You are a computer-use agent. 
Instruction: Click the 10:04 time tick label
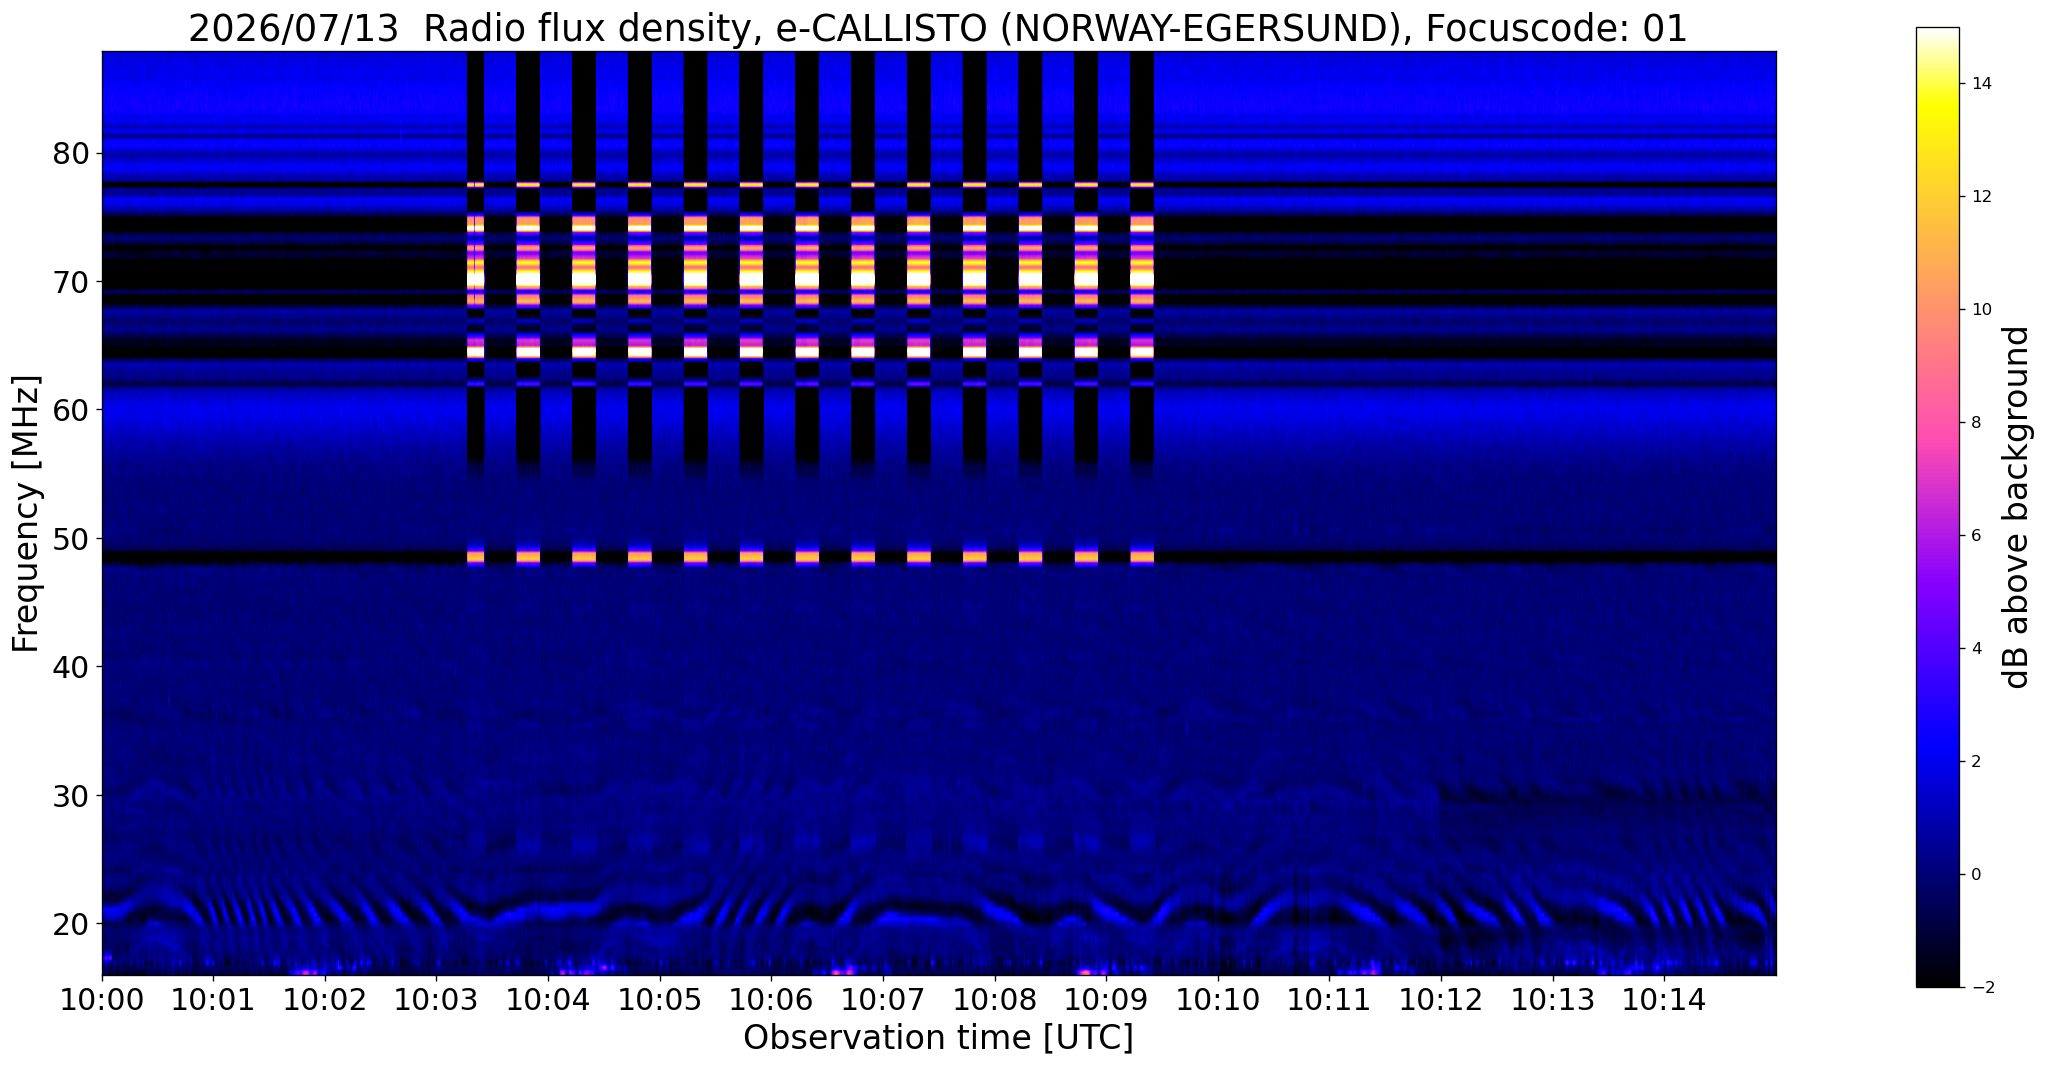coord(548,999)
